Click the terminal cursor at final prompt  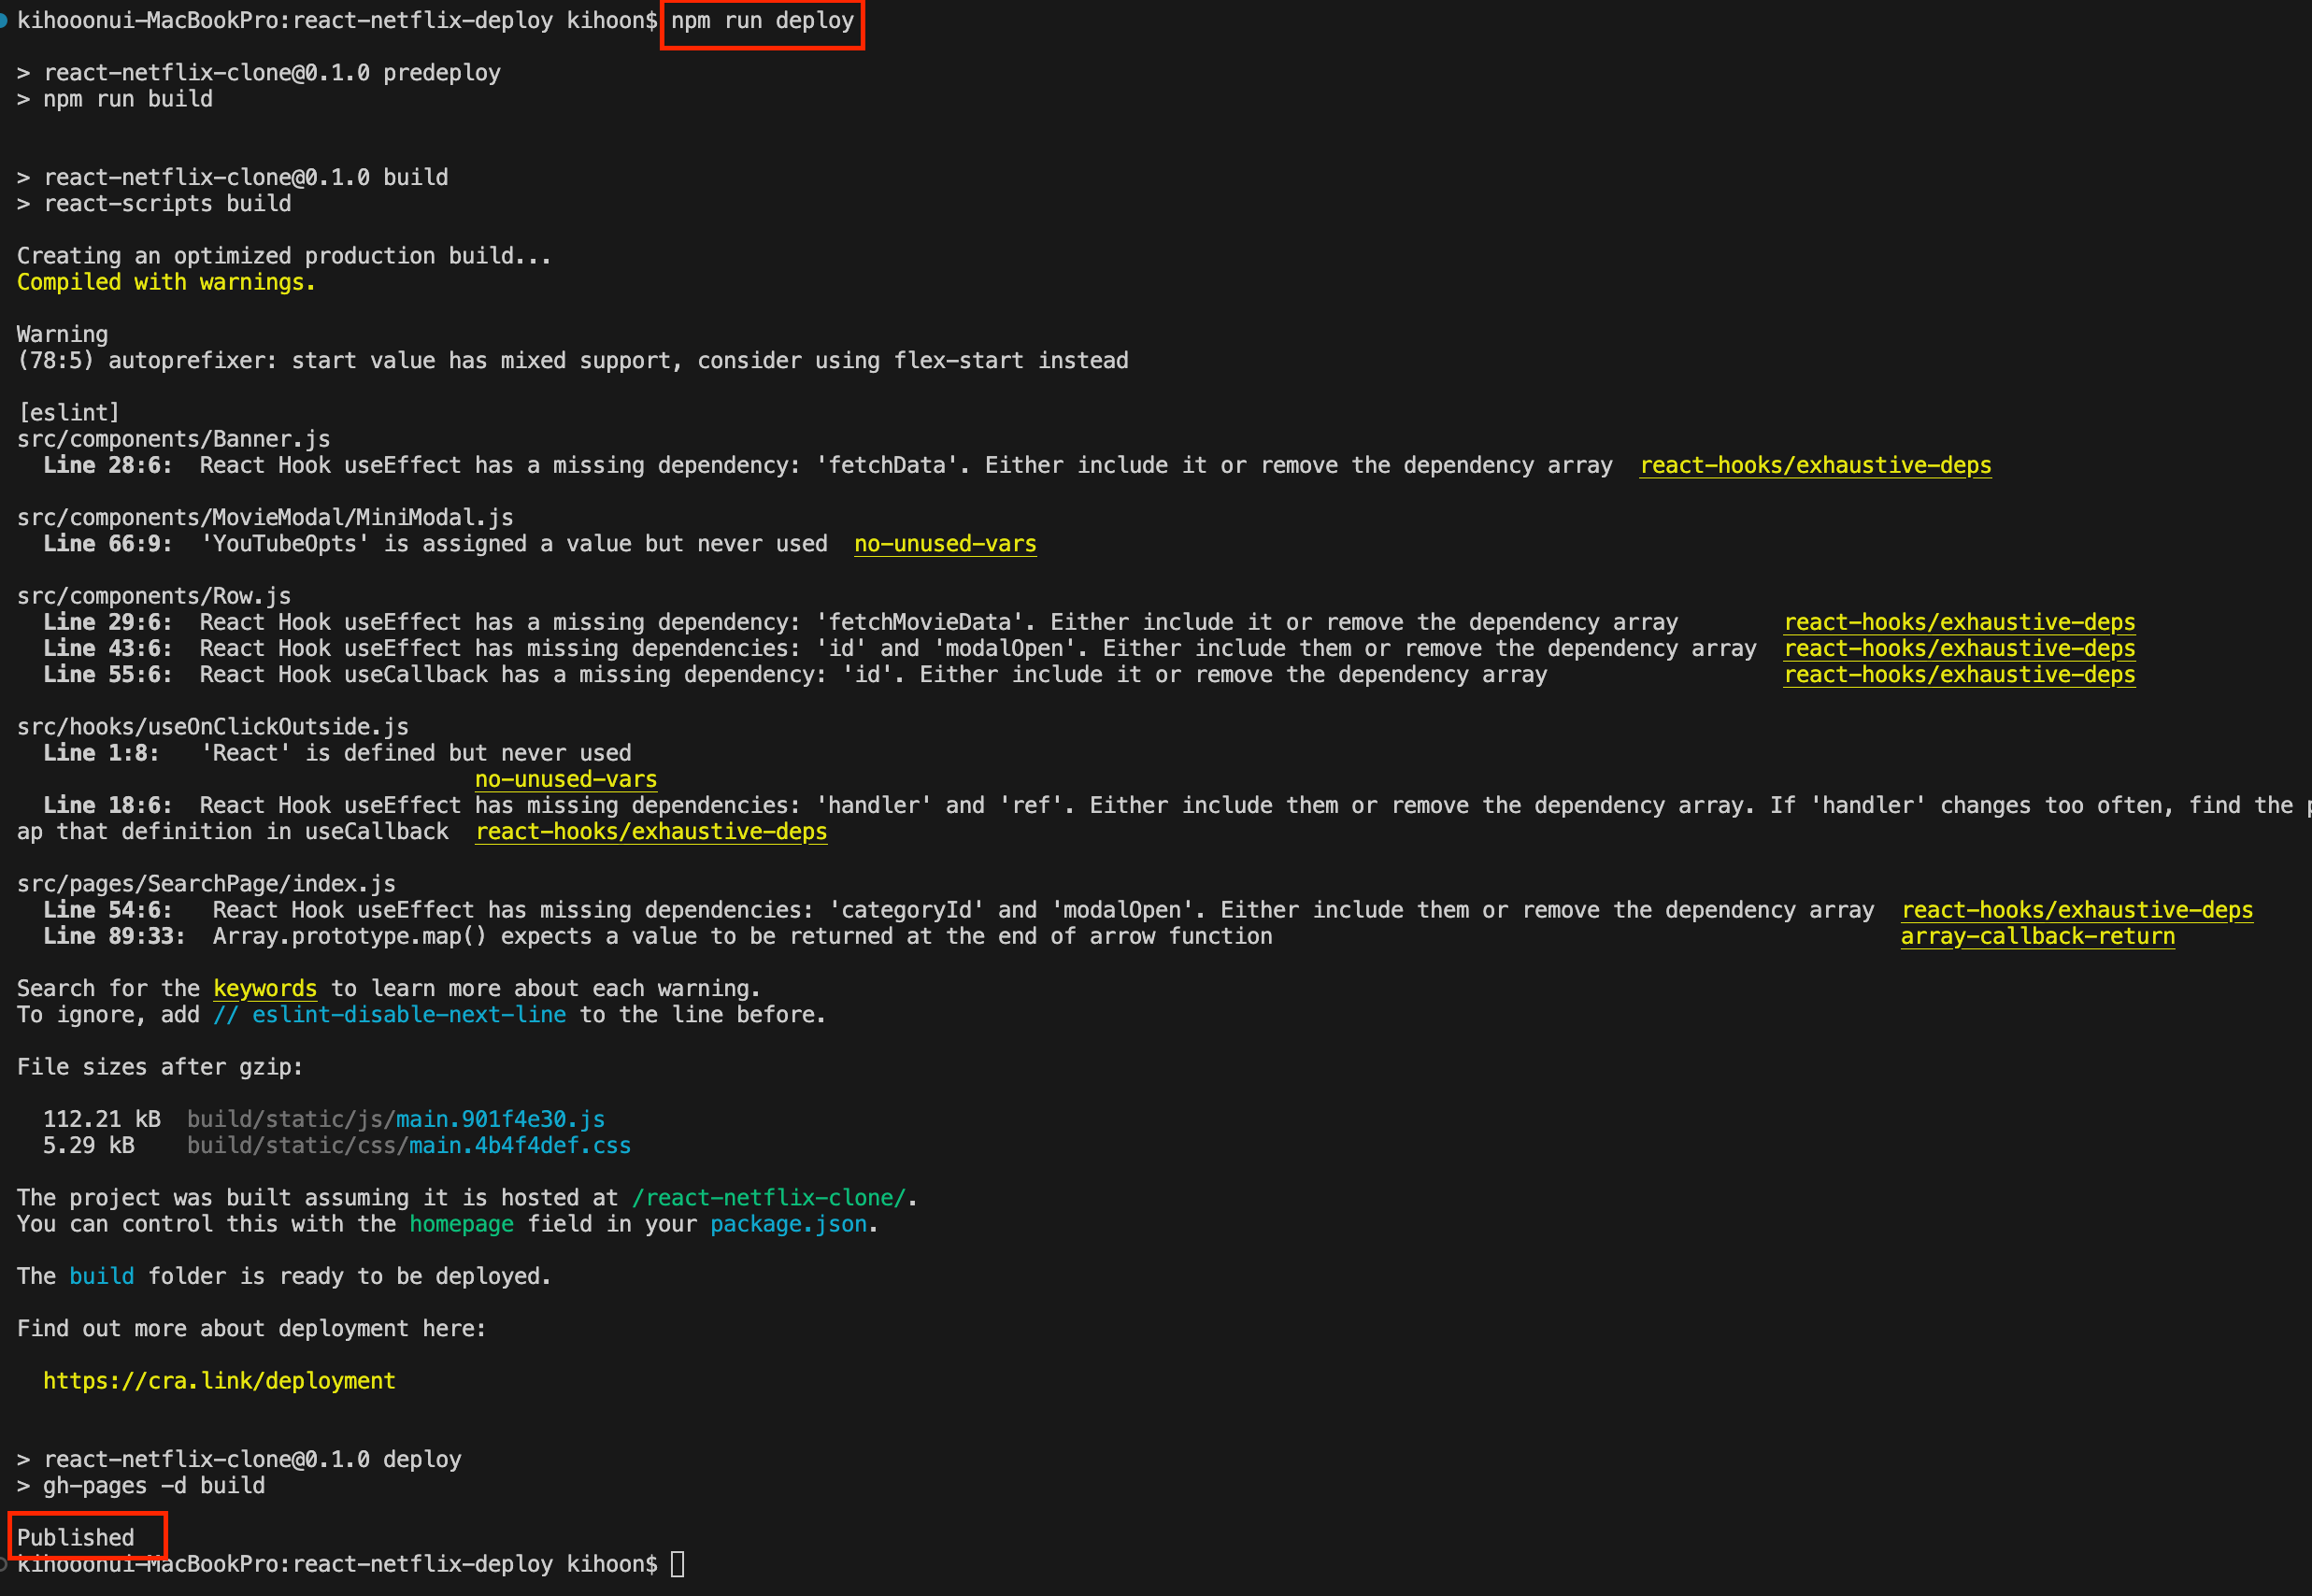677,1564
